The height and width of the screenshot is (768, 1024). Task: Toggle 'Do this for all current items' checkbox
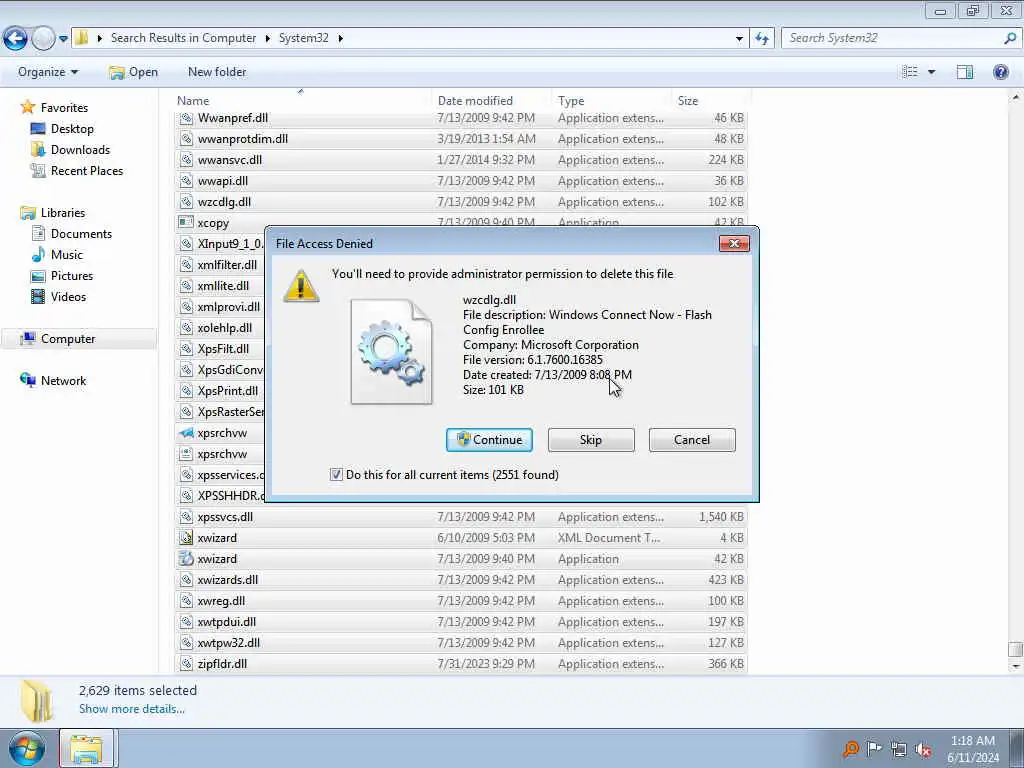[336, 475]
